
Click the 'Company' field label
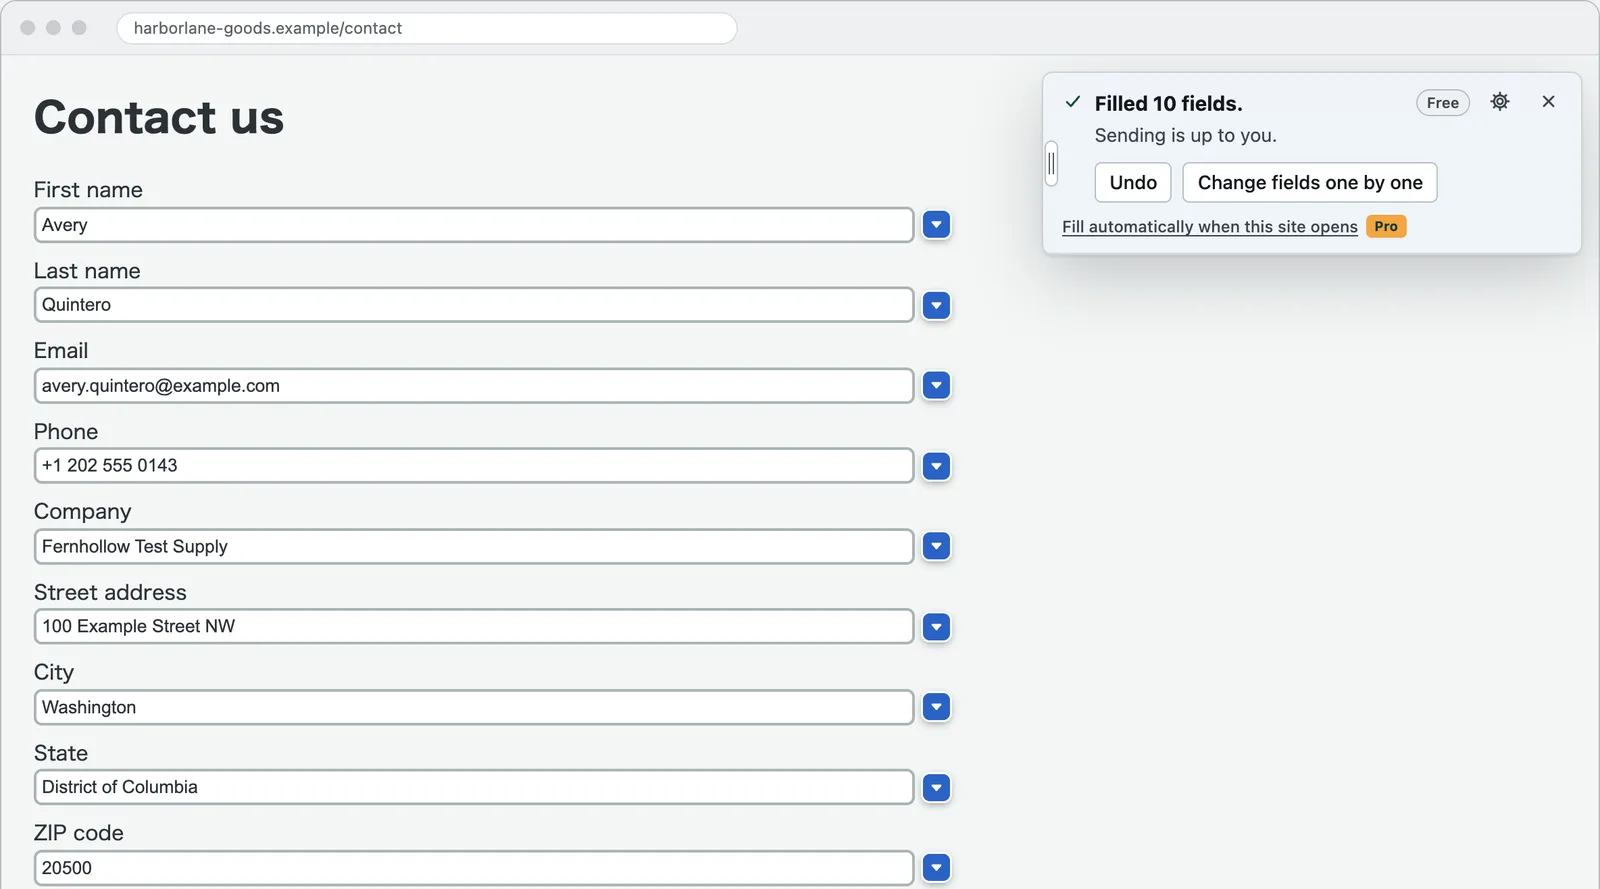[83, 512]
